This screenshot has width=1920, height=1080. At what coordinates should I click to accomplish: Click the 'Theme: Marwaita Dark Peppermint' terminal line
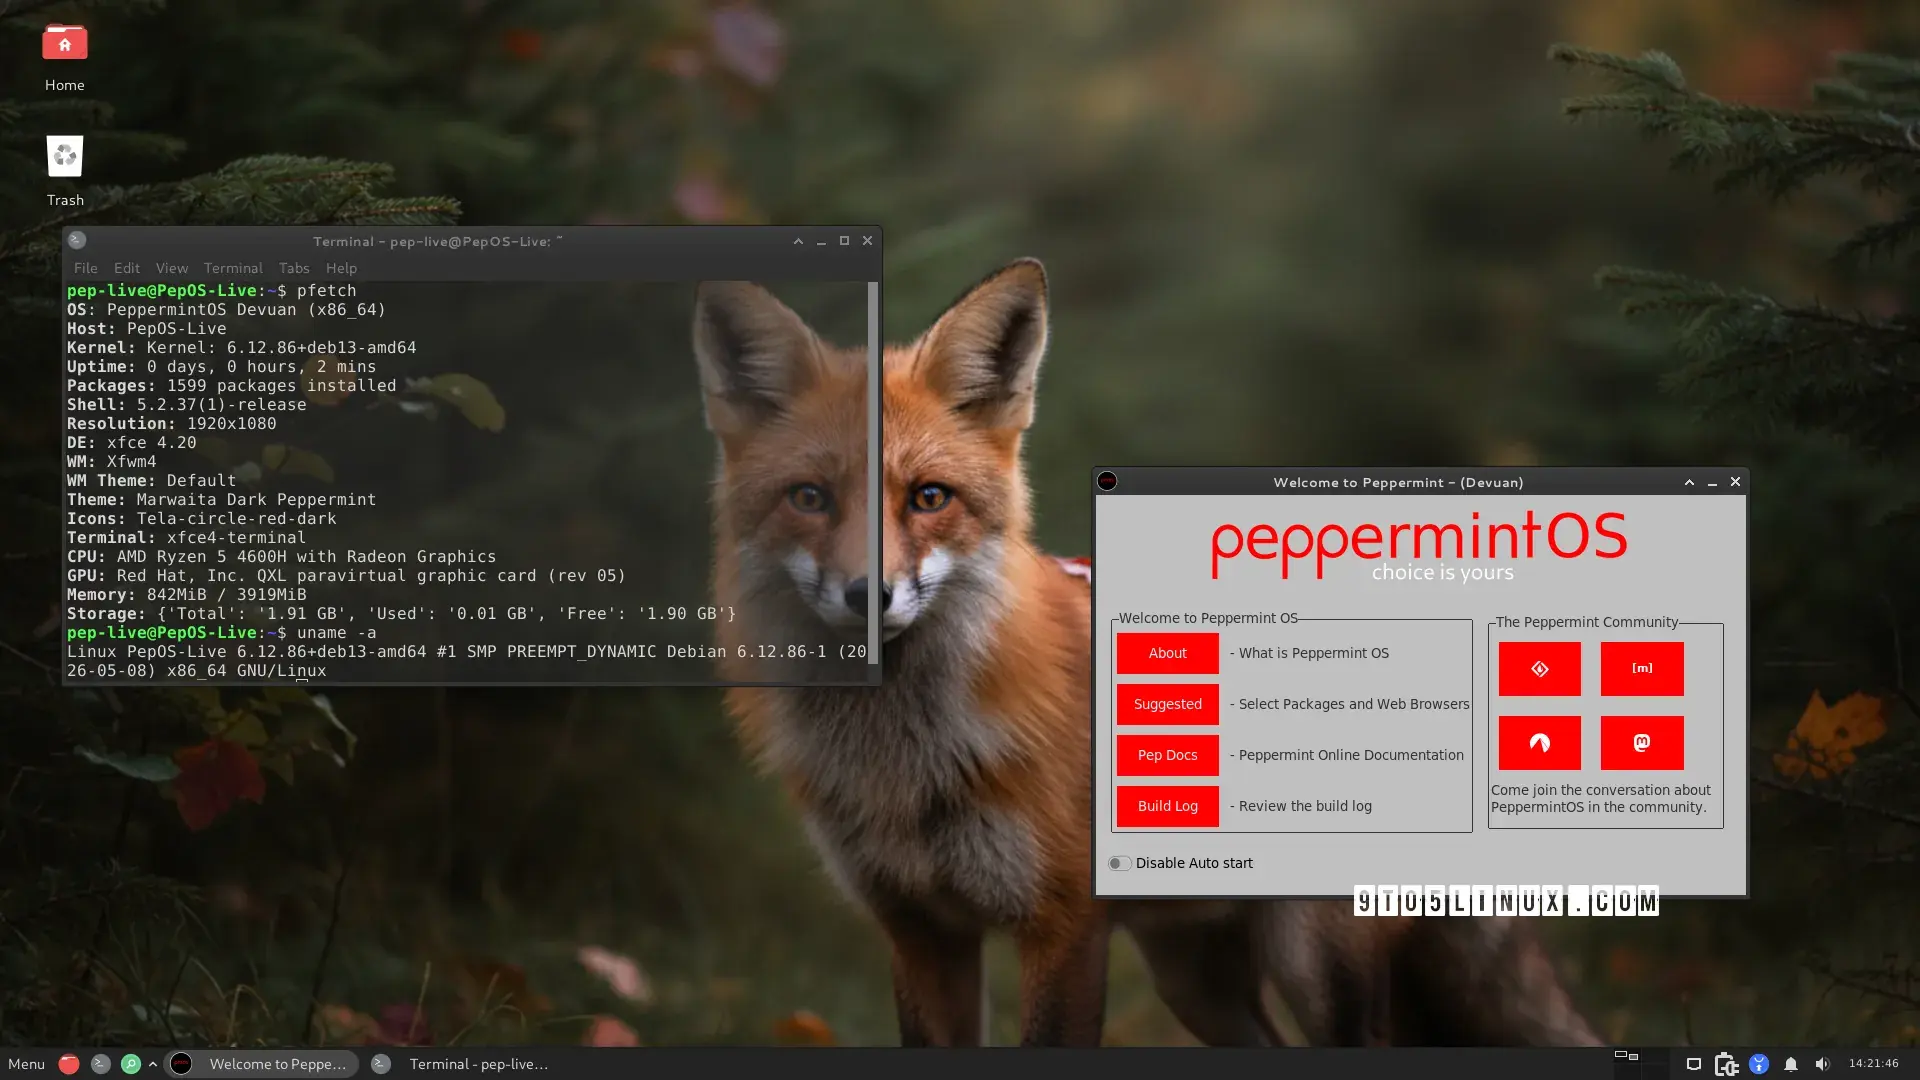click(221, 500)
